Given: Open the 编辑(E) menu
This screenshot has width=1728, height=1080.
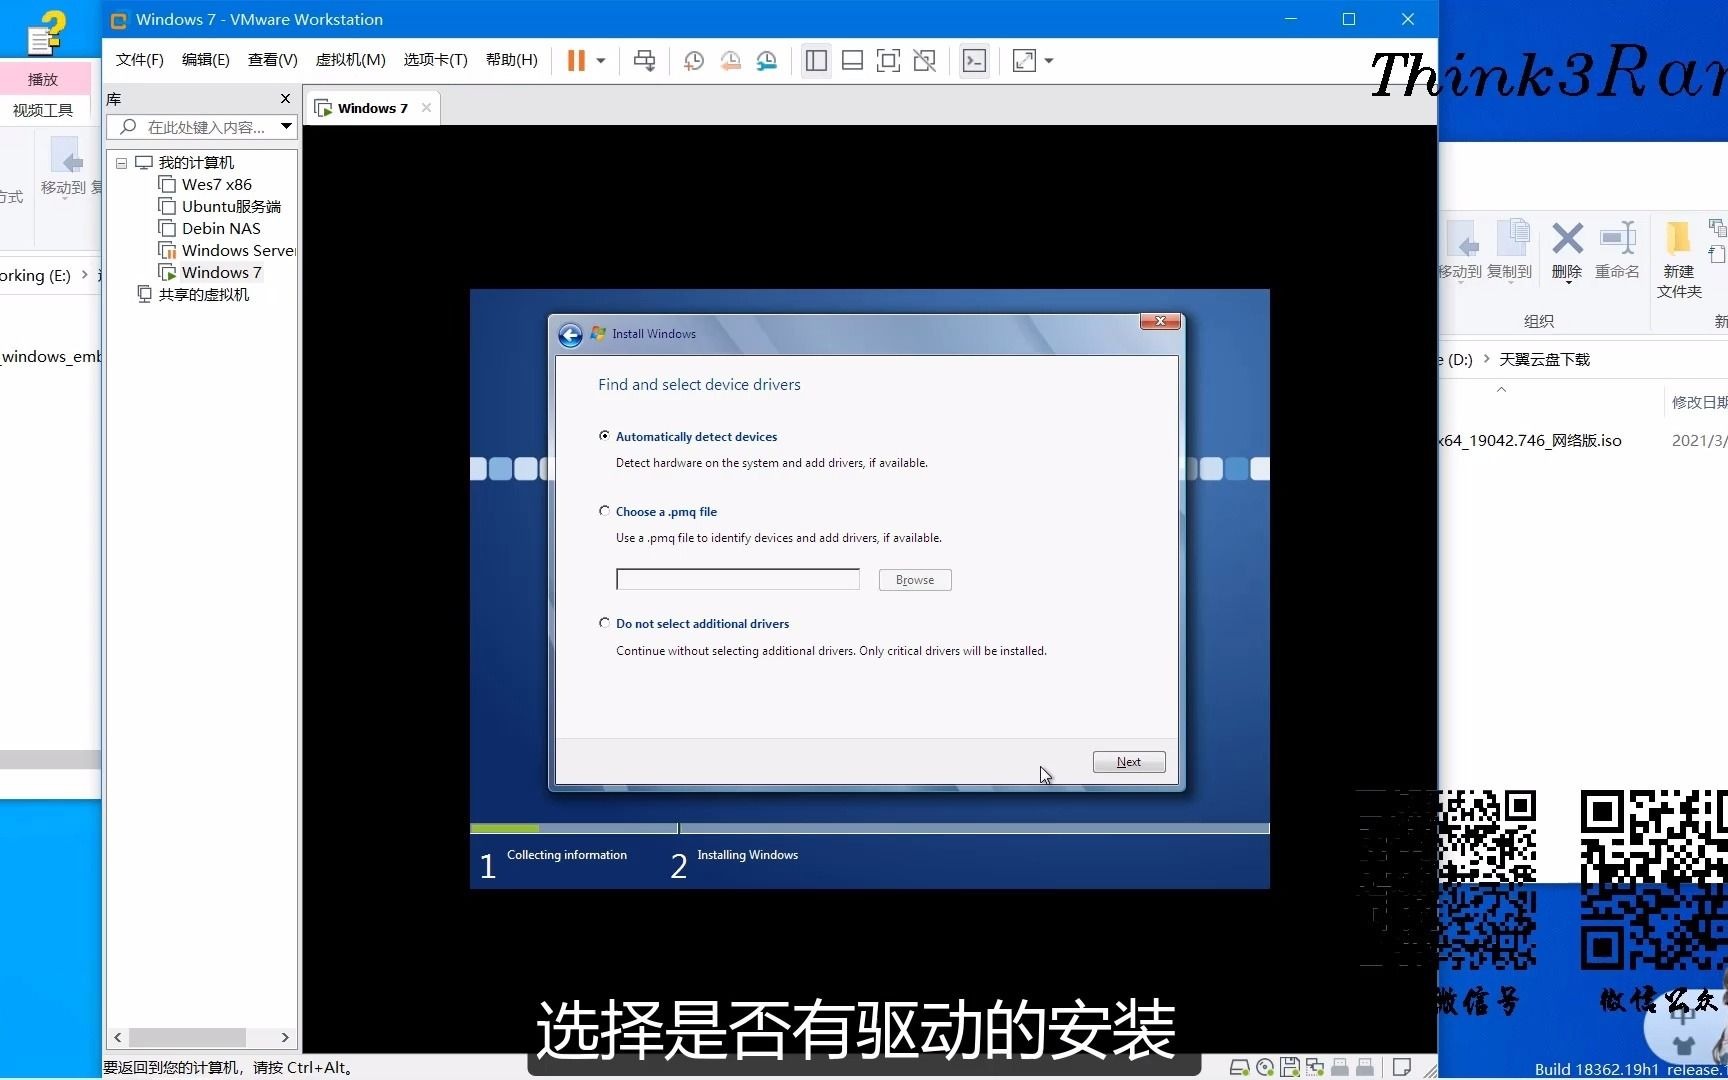Looking at the screenshot, I should tap(205, 60).
